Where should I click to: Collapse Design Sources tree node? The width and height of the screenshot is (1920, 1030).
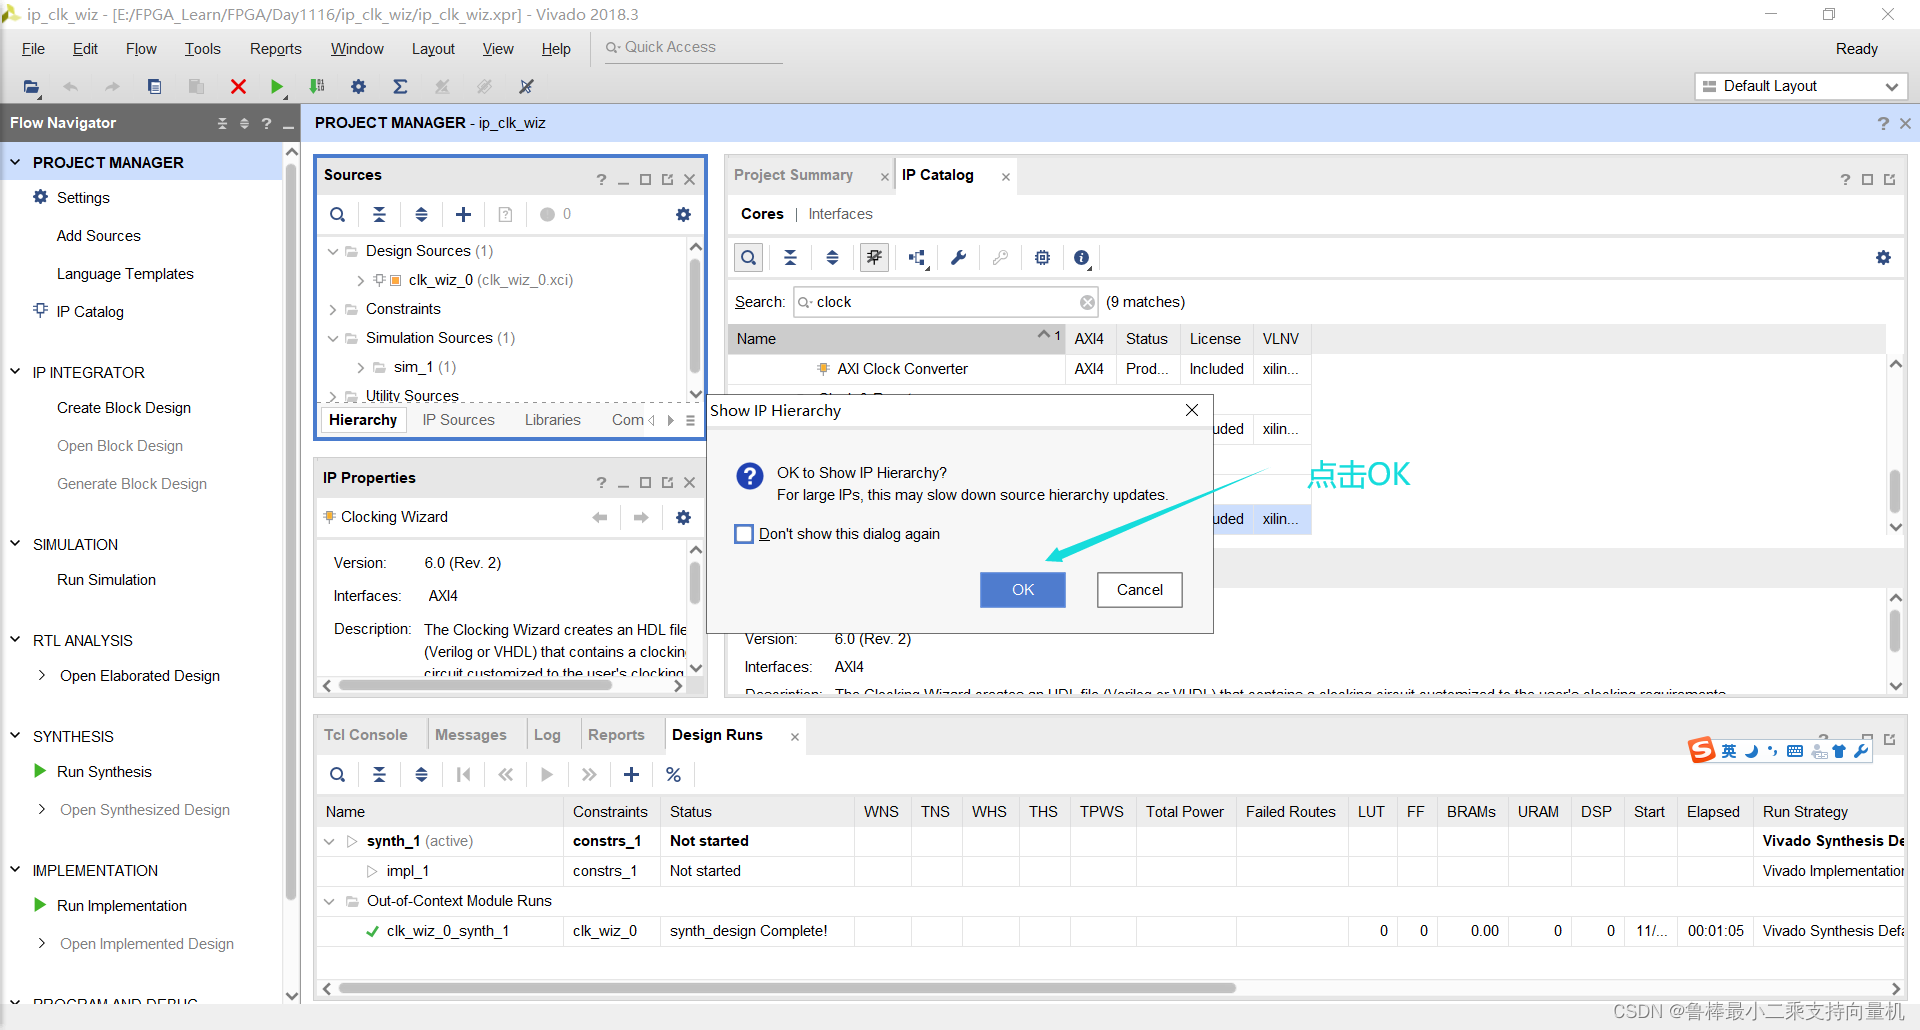333,251
